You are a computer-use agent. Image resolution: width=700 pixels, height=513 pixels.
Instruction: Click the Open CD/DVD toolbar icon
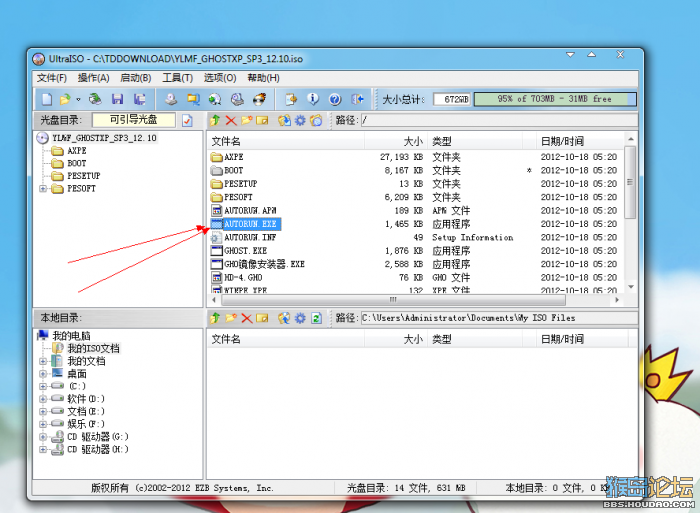pos(95,99)
